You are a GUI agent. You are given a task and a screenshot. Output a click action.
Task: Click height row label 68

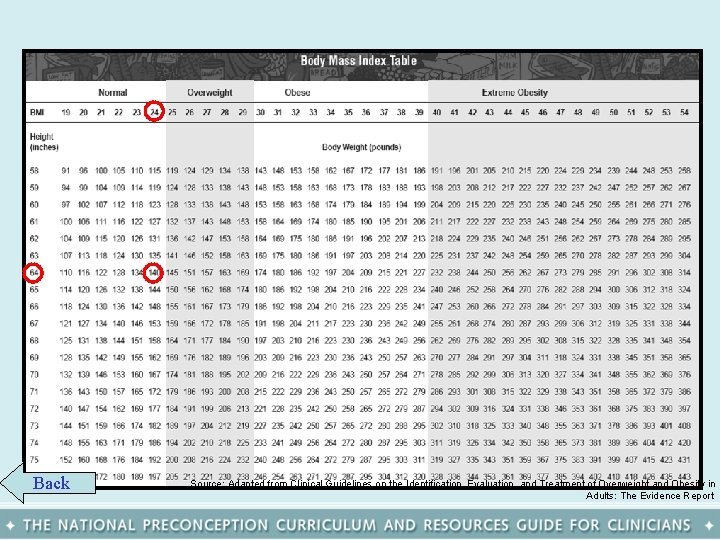pyautogui.click(x=34, y=340)
